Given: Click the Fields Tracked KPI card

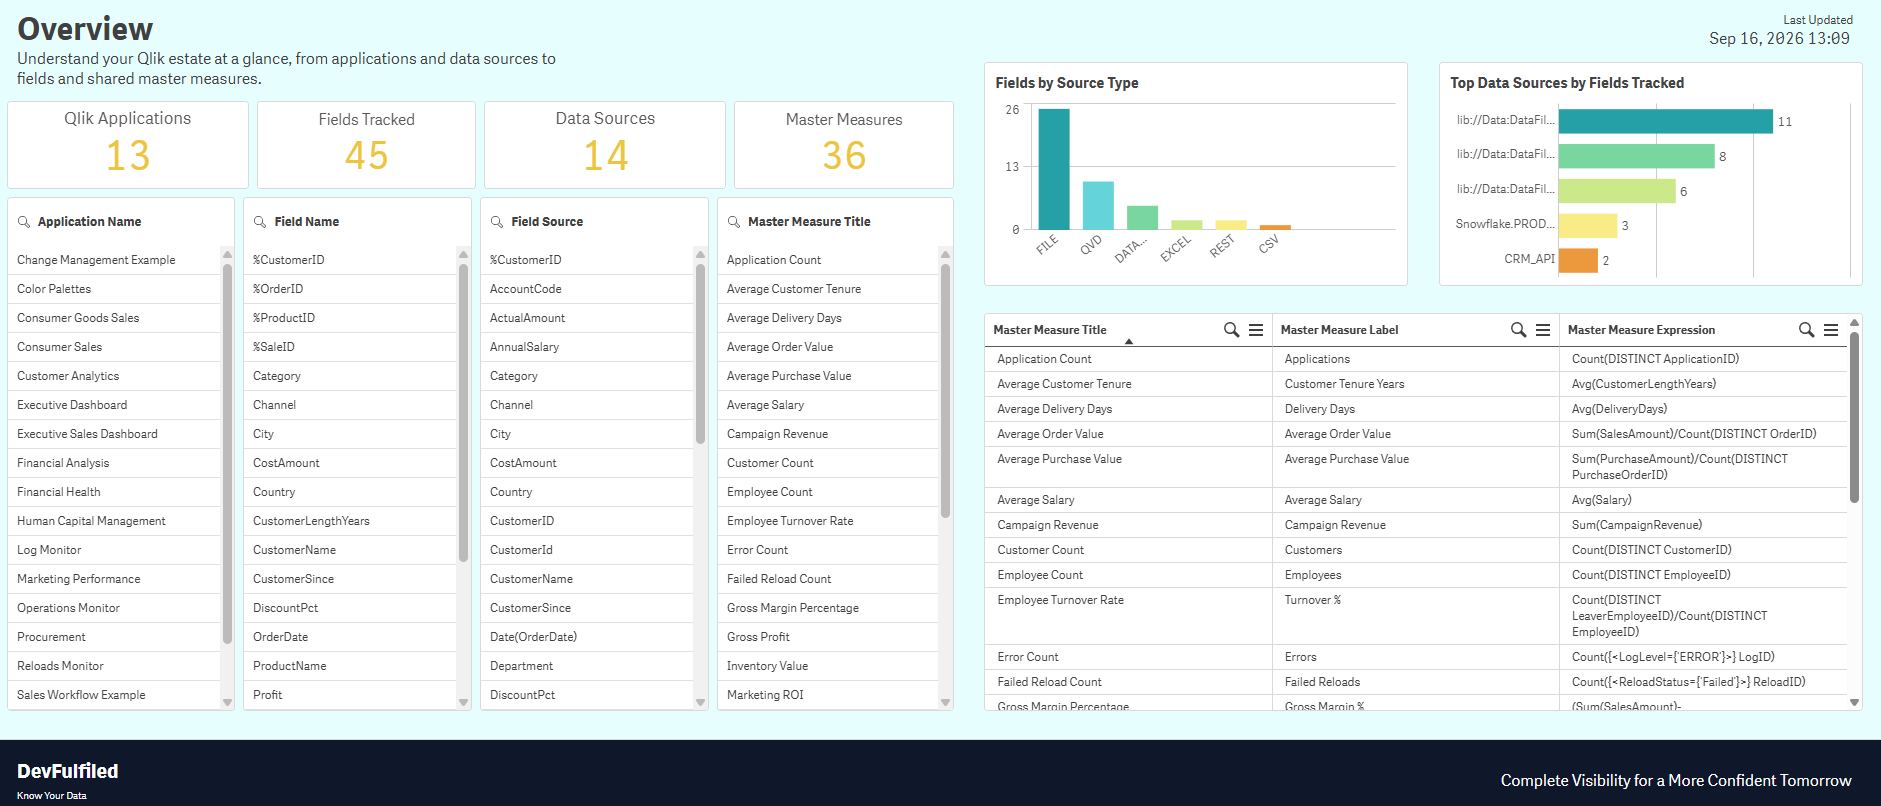Looking at the screenshot, I should pyautogui.click(x=366, y=145).
